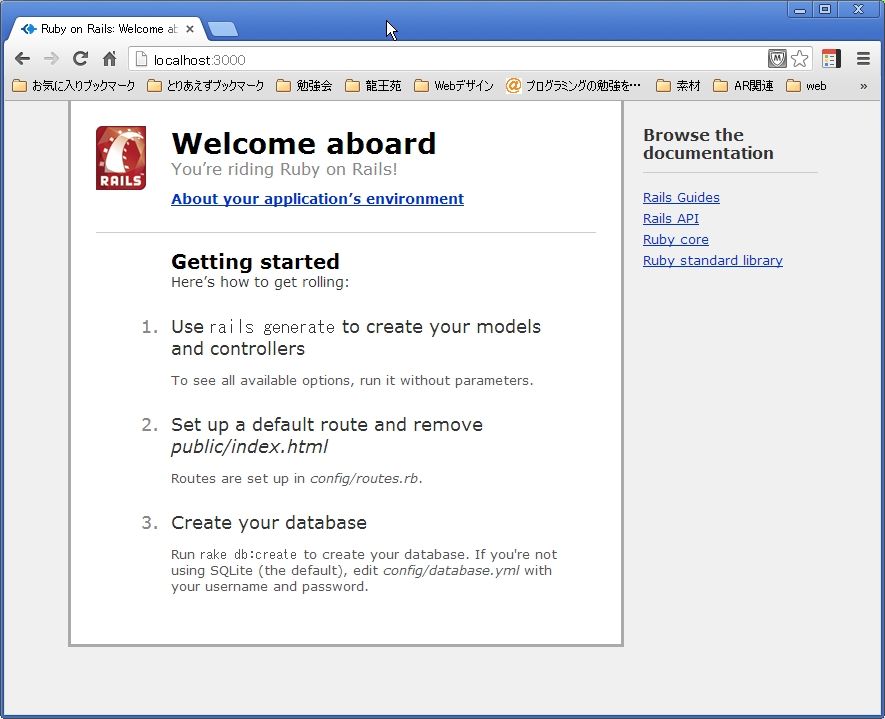This screenshot has height=719, width=885.
Task: Open the とりあえずブックマーク bookmark folder
Action: pyautogui.click(x=205, y=86)
